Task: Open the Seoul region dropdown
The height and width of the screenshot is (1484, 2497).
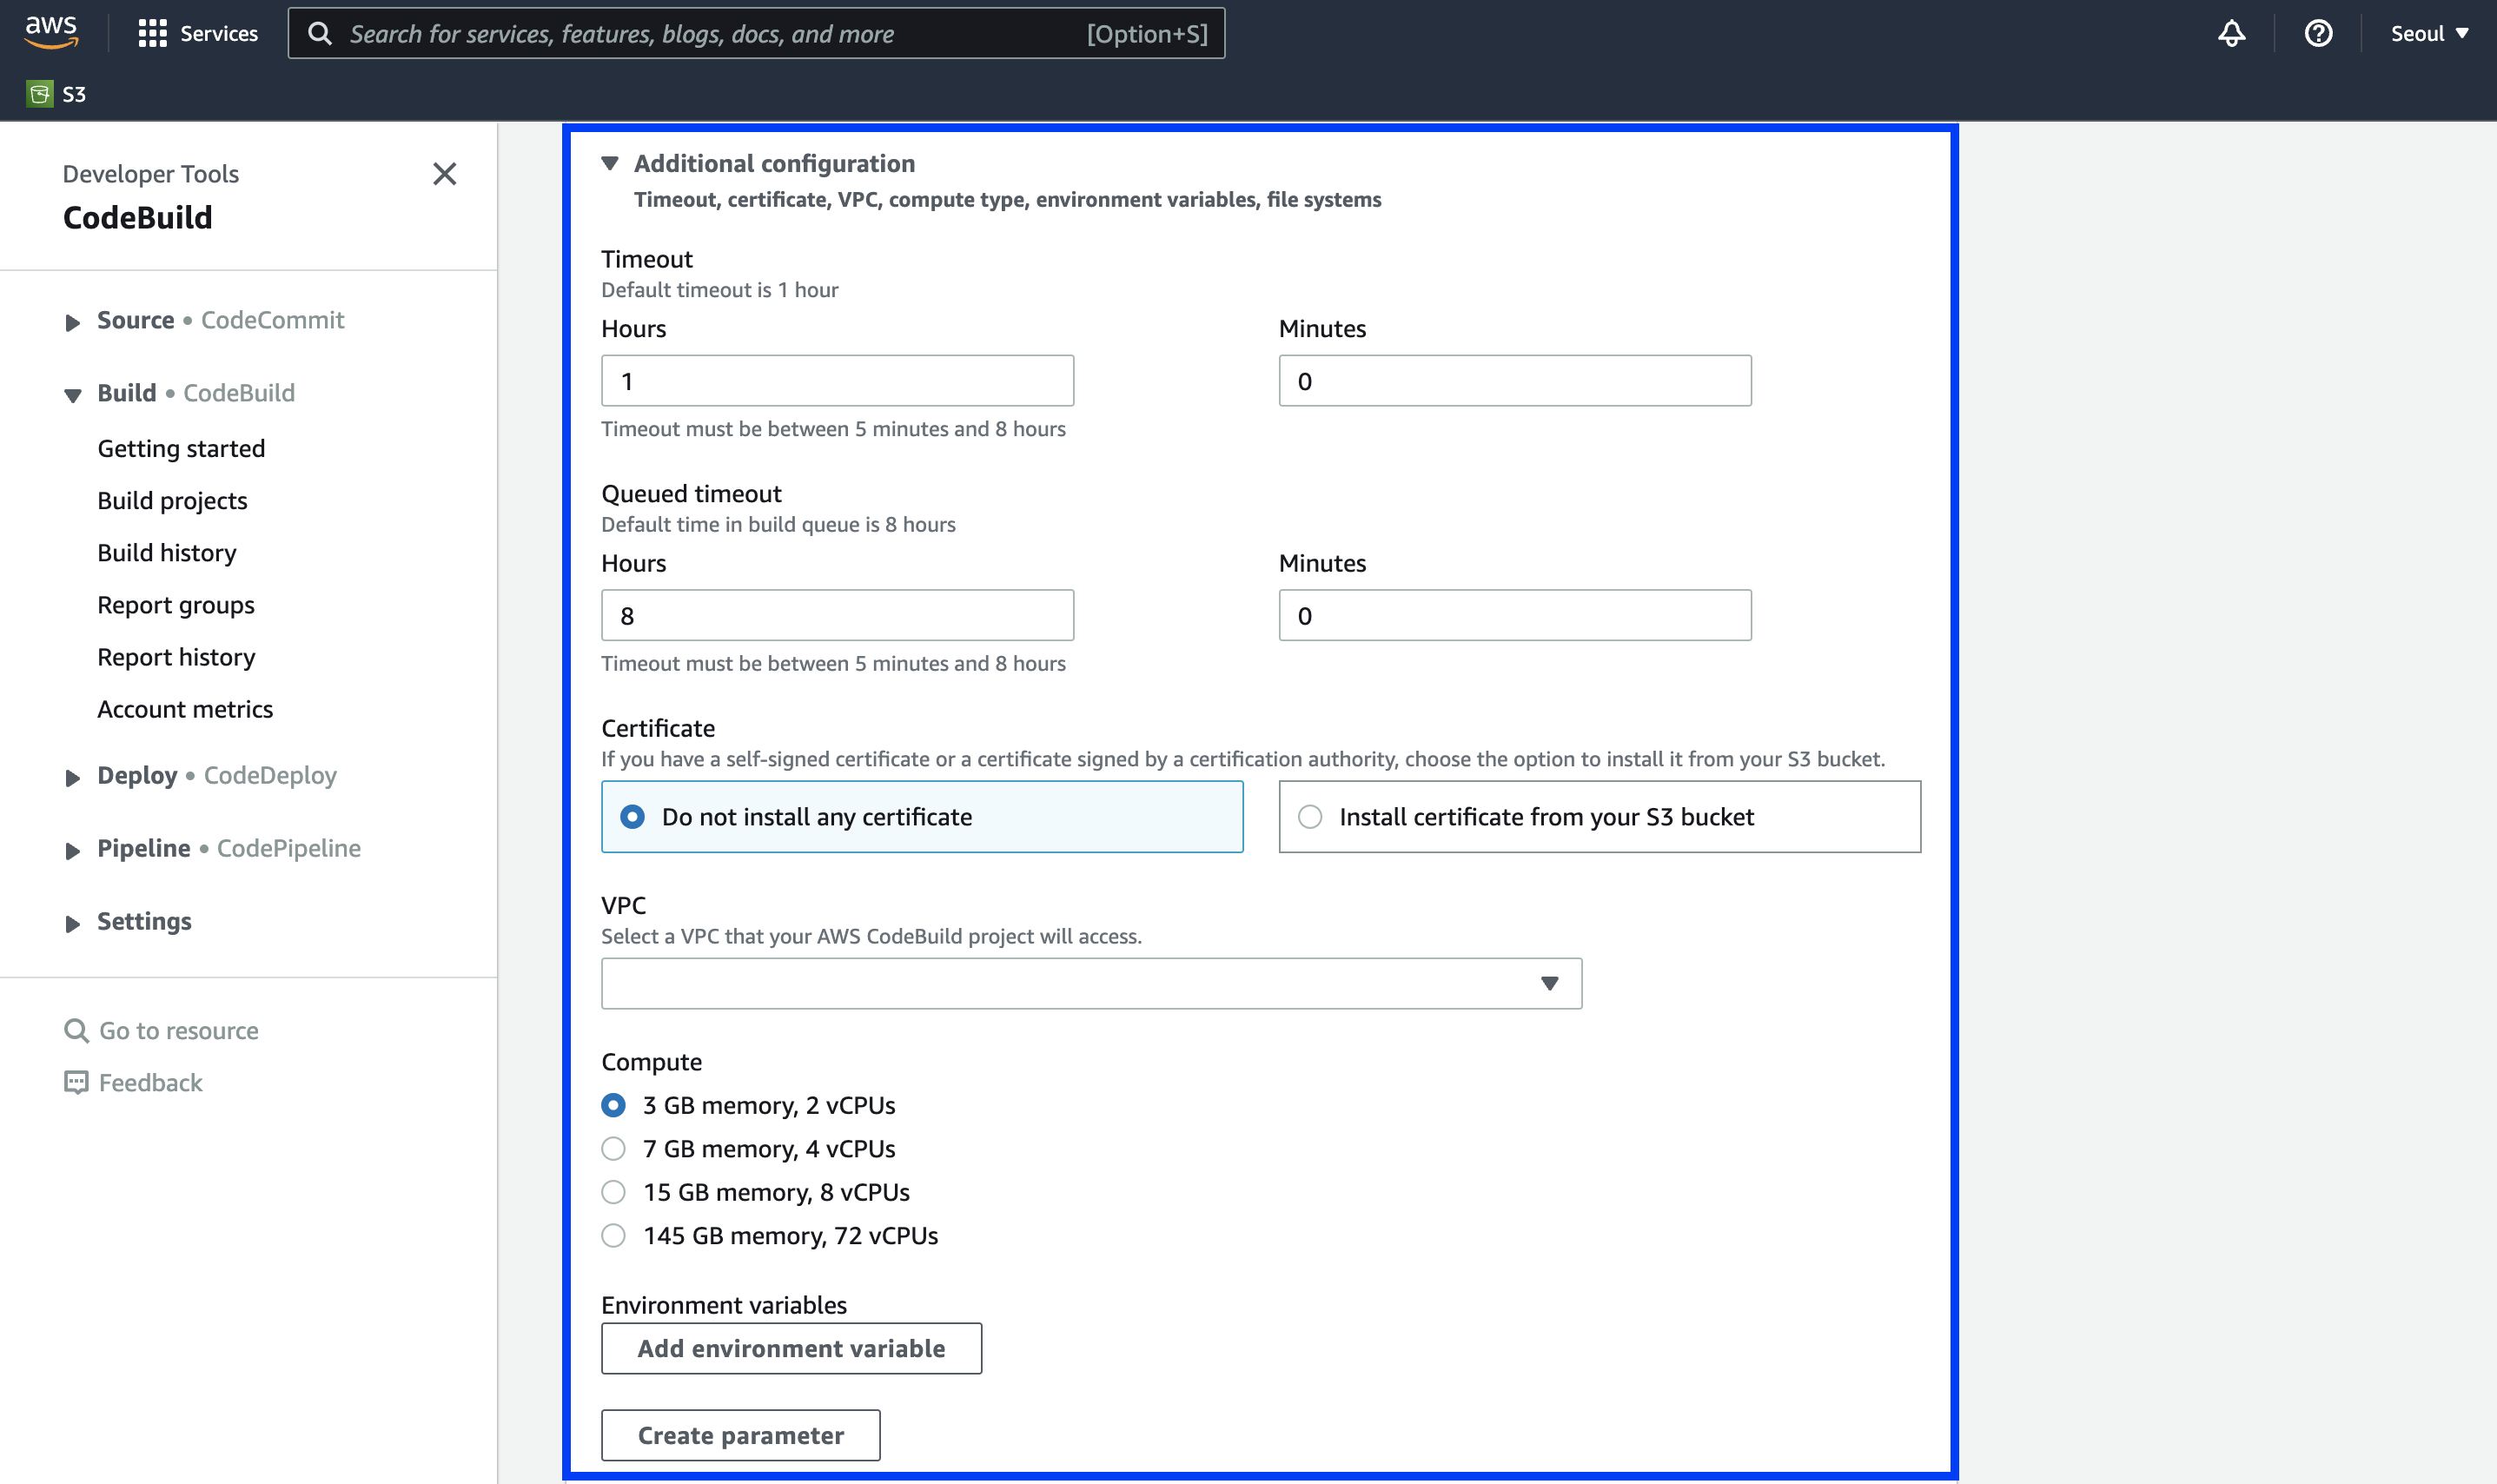Action: click(x=2430, y=34)
